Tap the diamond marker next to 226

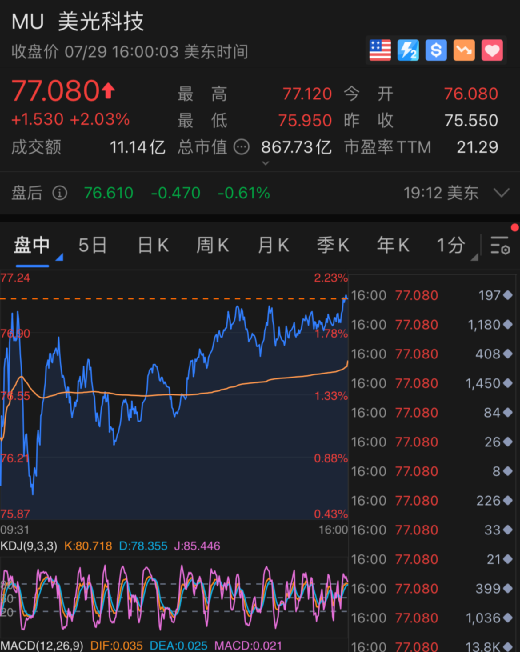click(508, 501)
